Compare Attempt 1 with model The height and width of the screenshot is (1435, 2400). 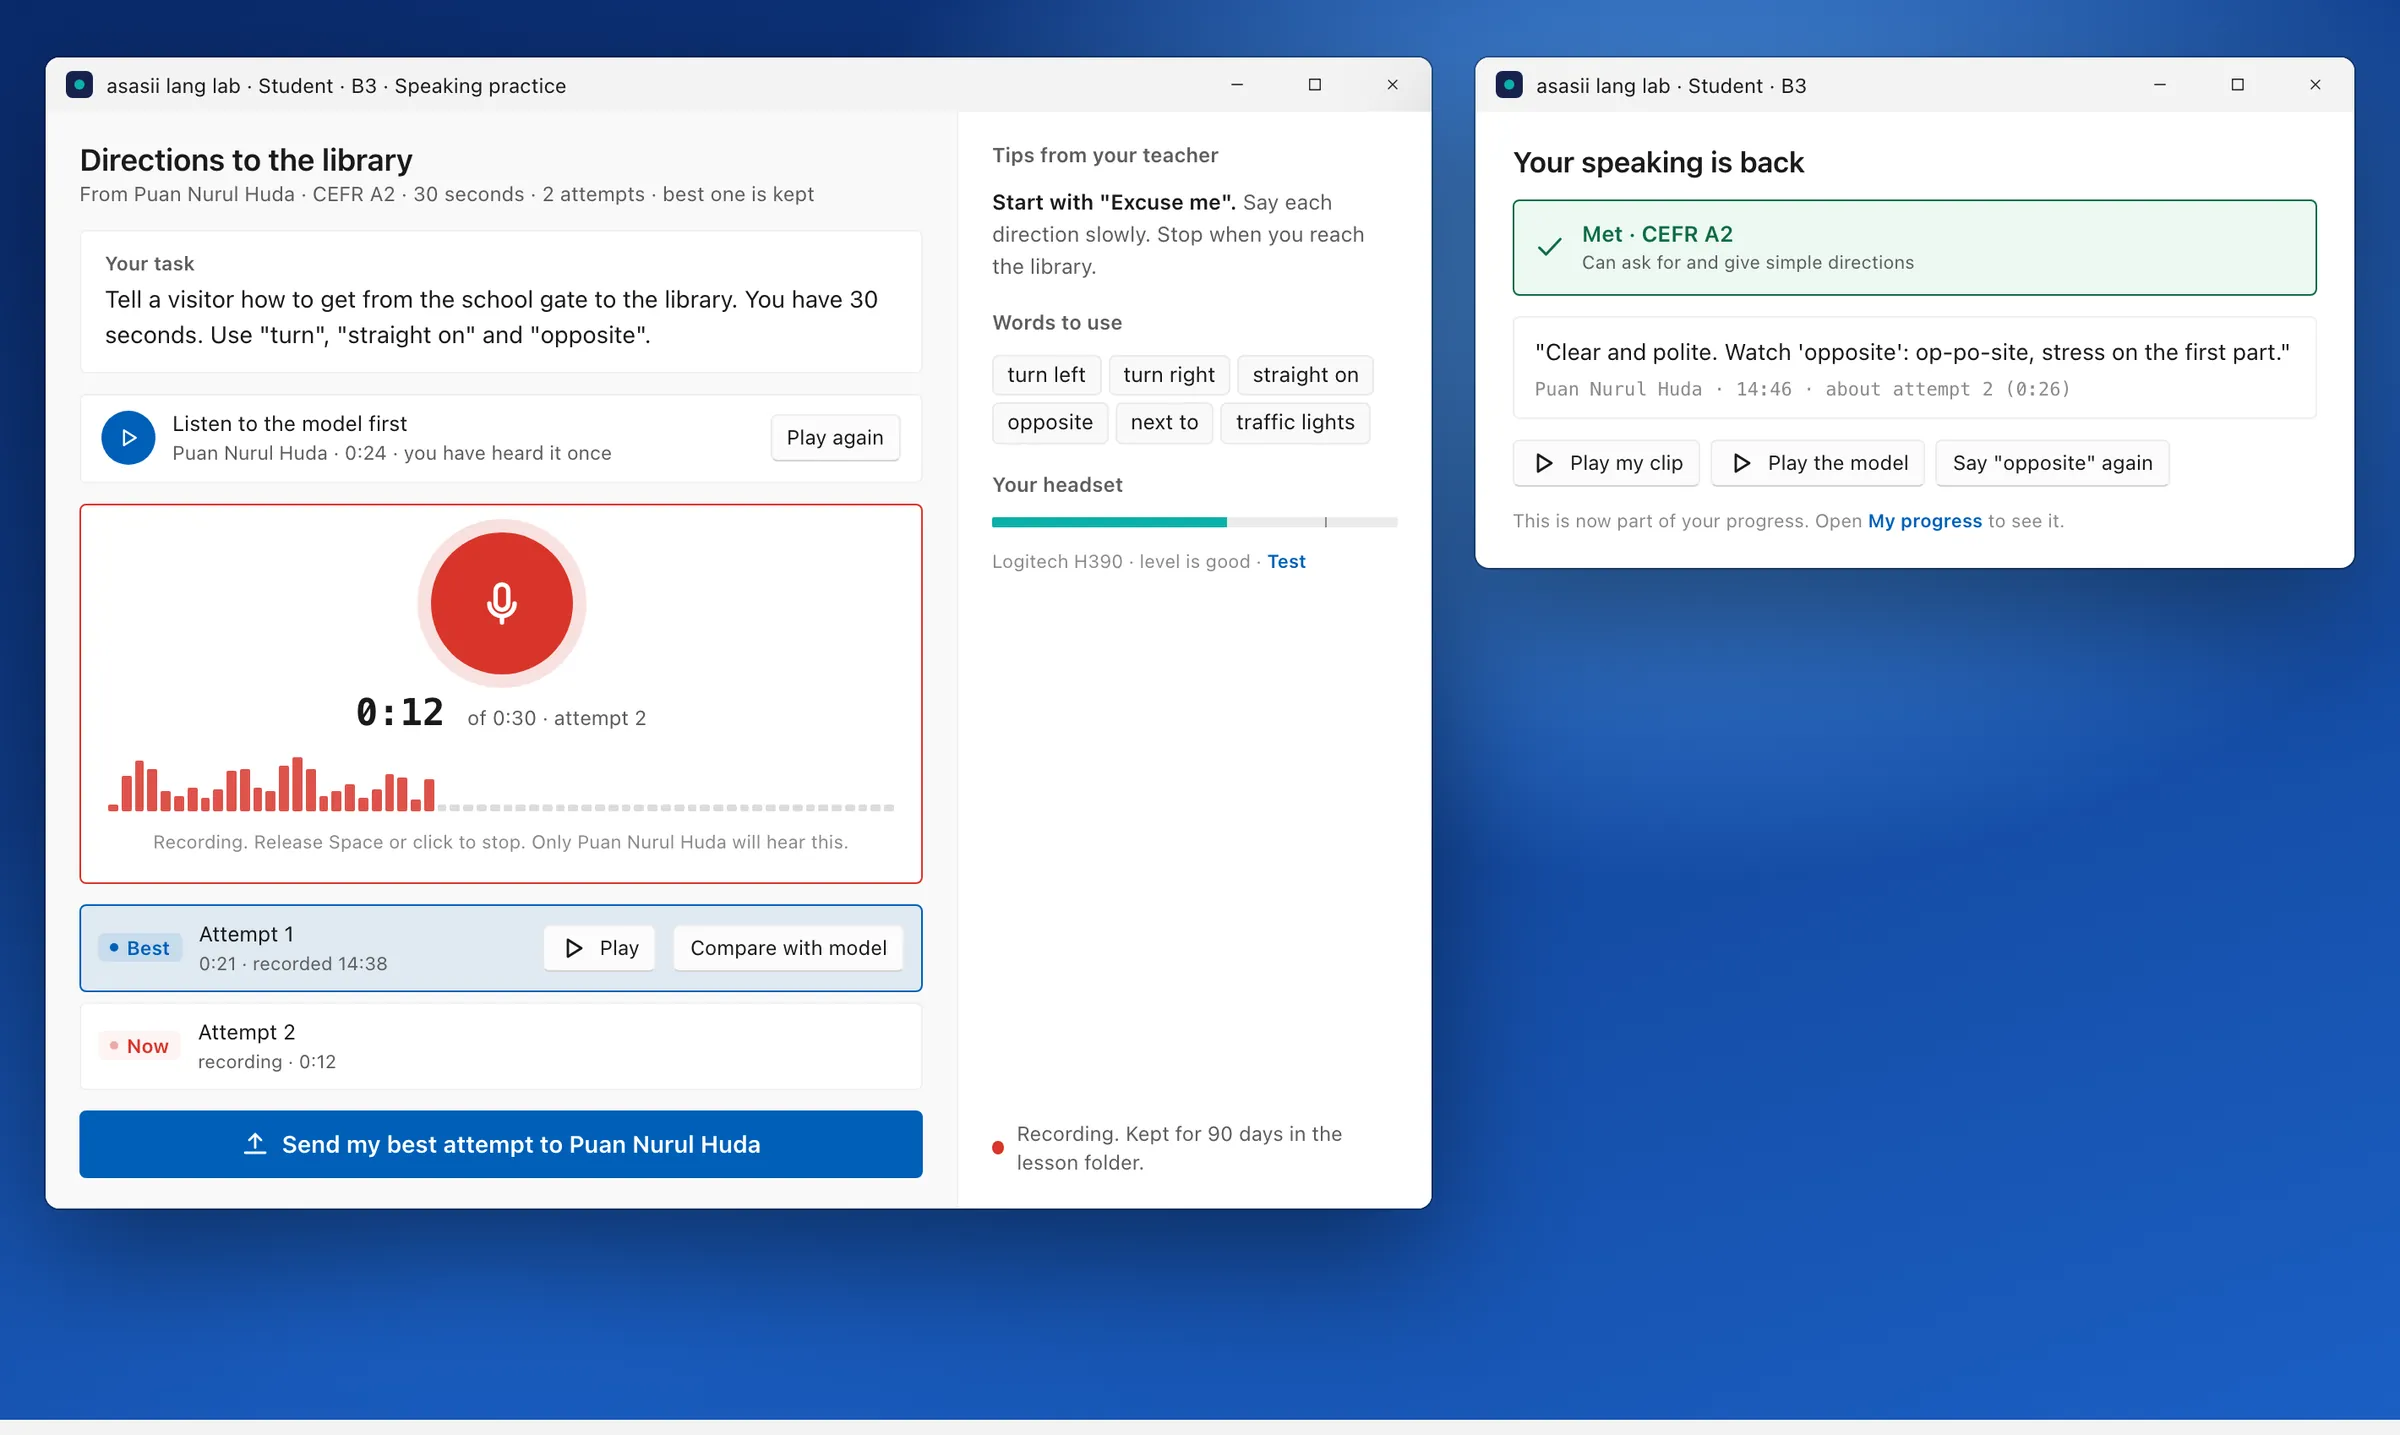[788, 948]
